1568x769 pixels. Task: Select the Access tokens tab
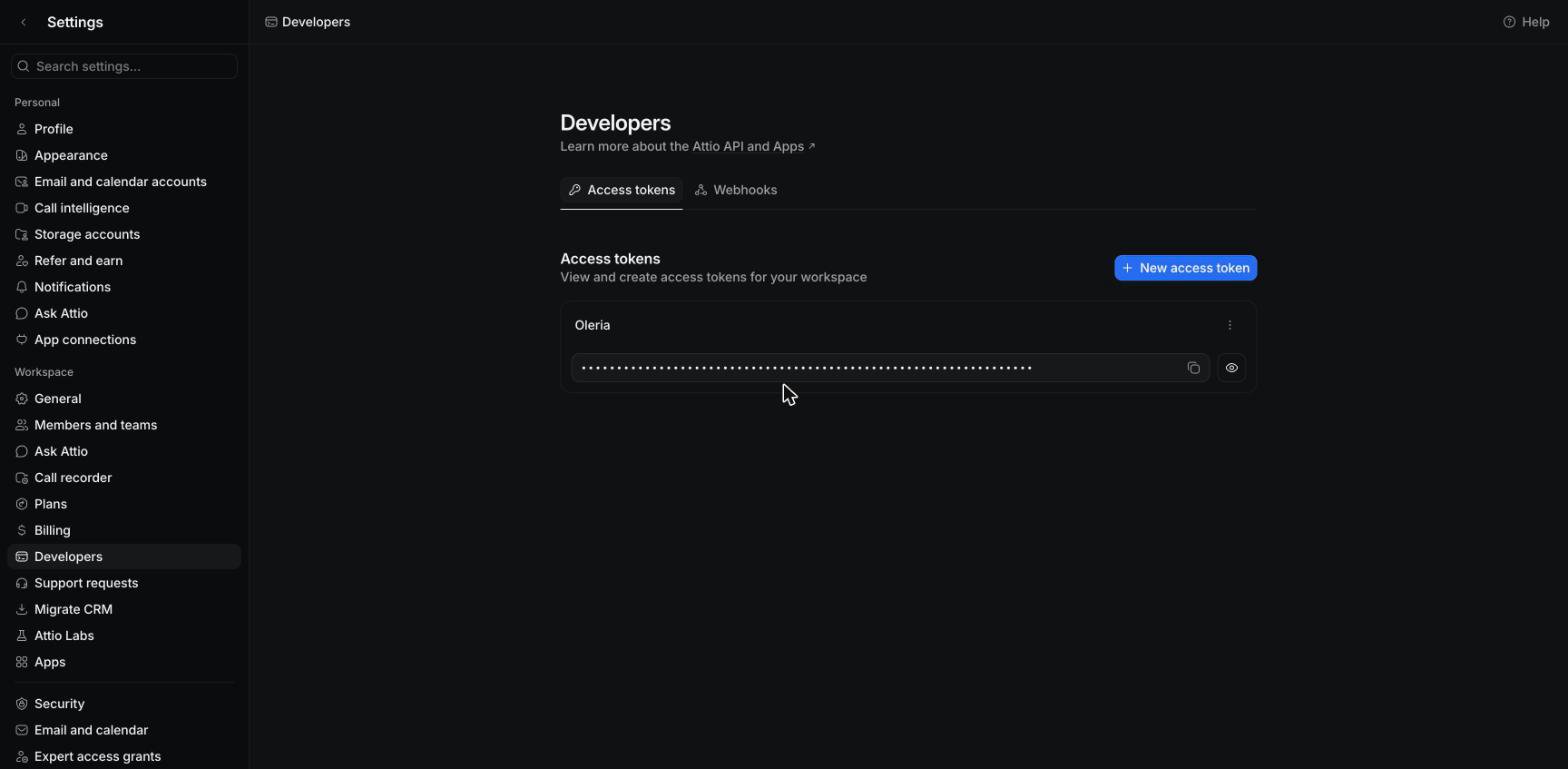click(x=621, y=190)
